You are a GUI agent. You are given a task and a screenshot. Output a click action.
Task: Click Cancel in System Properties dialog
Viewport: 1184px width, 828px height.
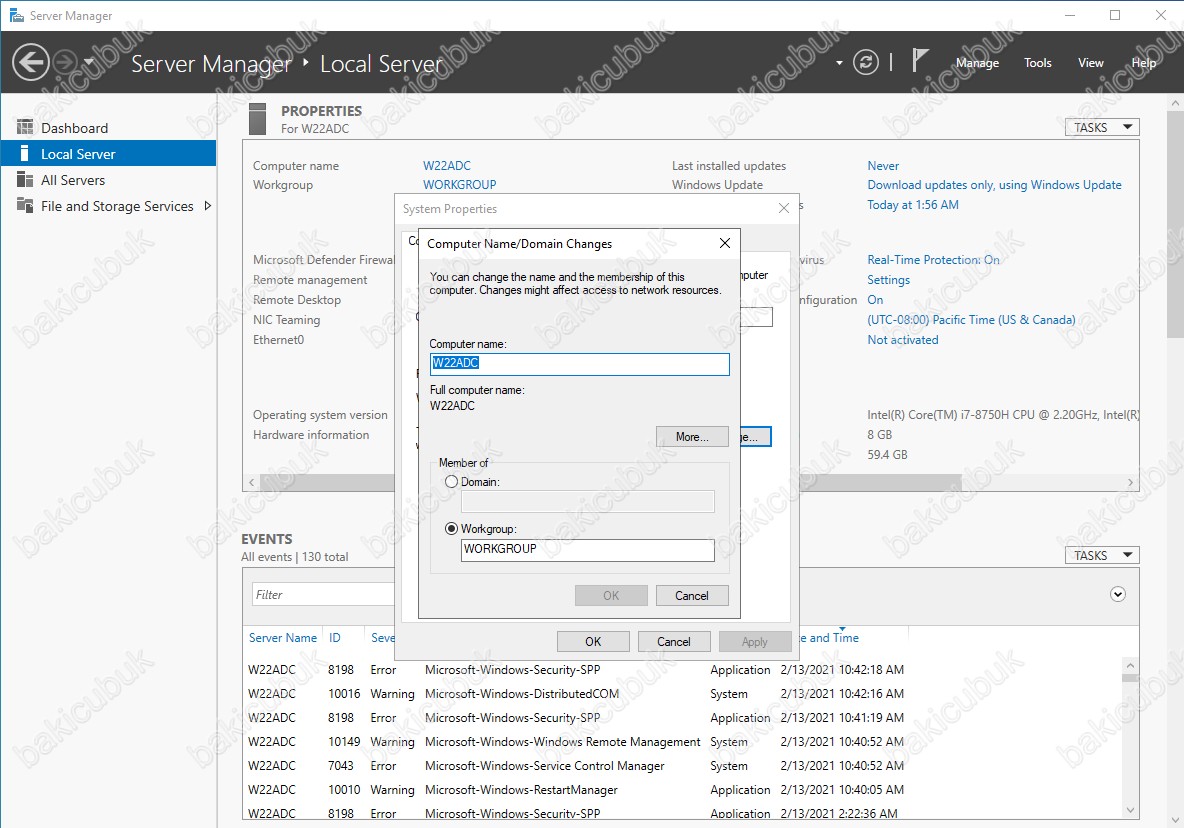click(x=674, y=642)
